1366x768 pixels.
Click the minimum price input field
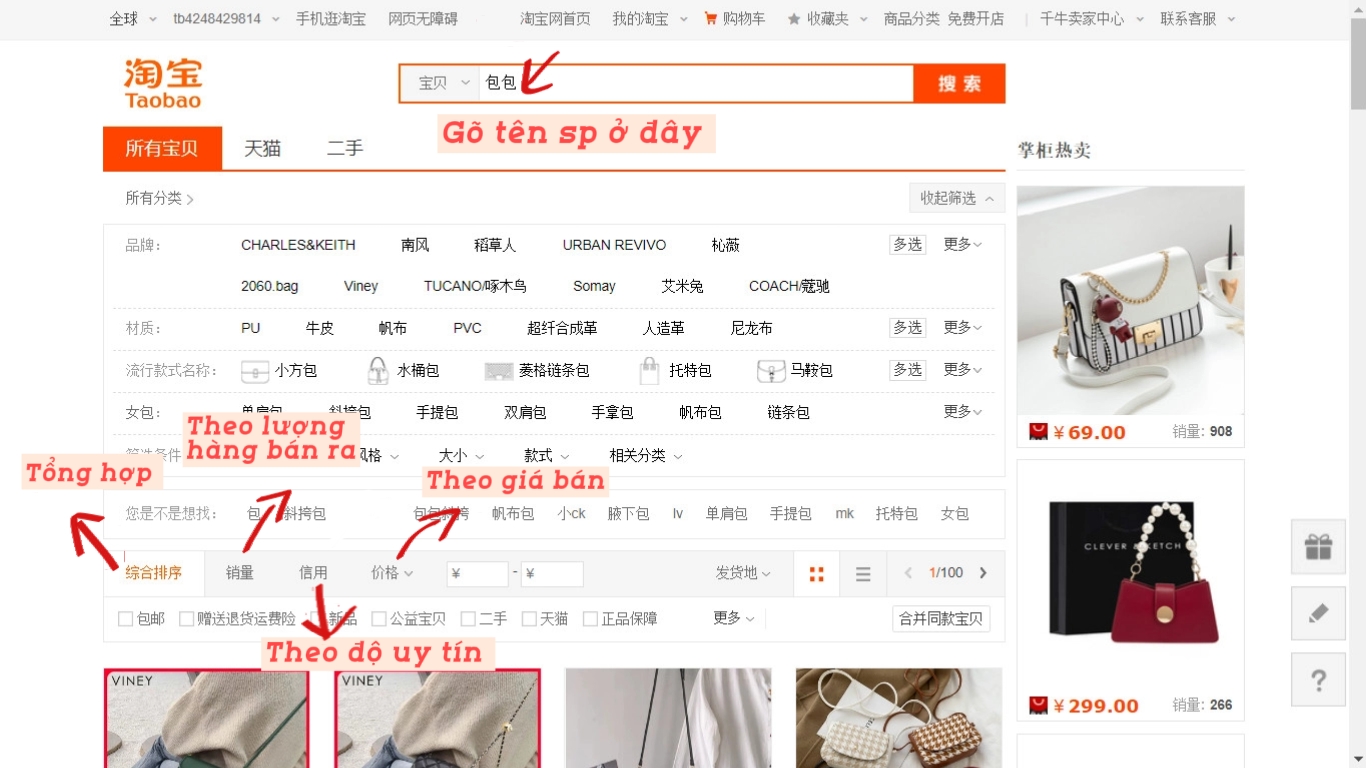pyautogui.click(x=478, y=574)
